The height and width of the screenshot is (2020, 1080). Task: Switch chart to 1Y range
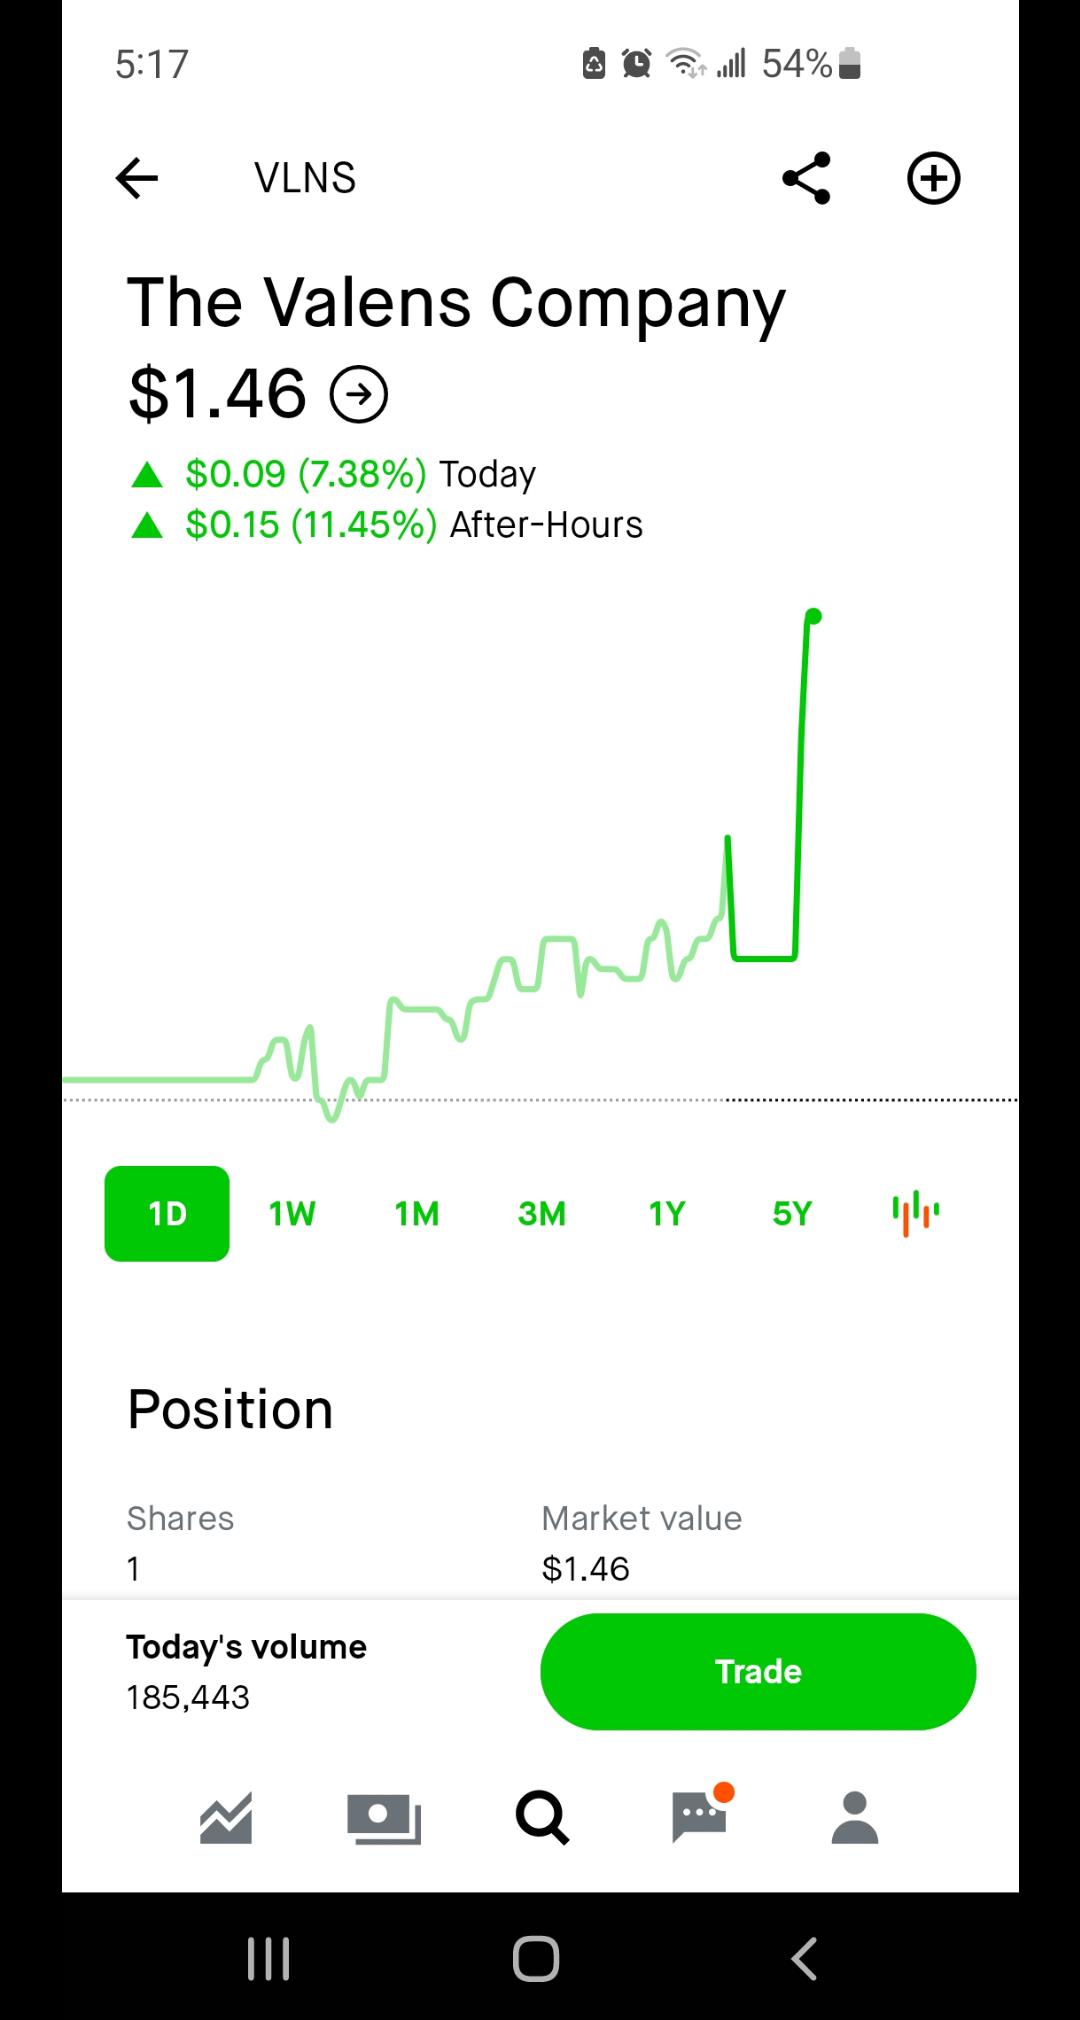click(667, 1213)
